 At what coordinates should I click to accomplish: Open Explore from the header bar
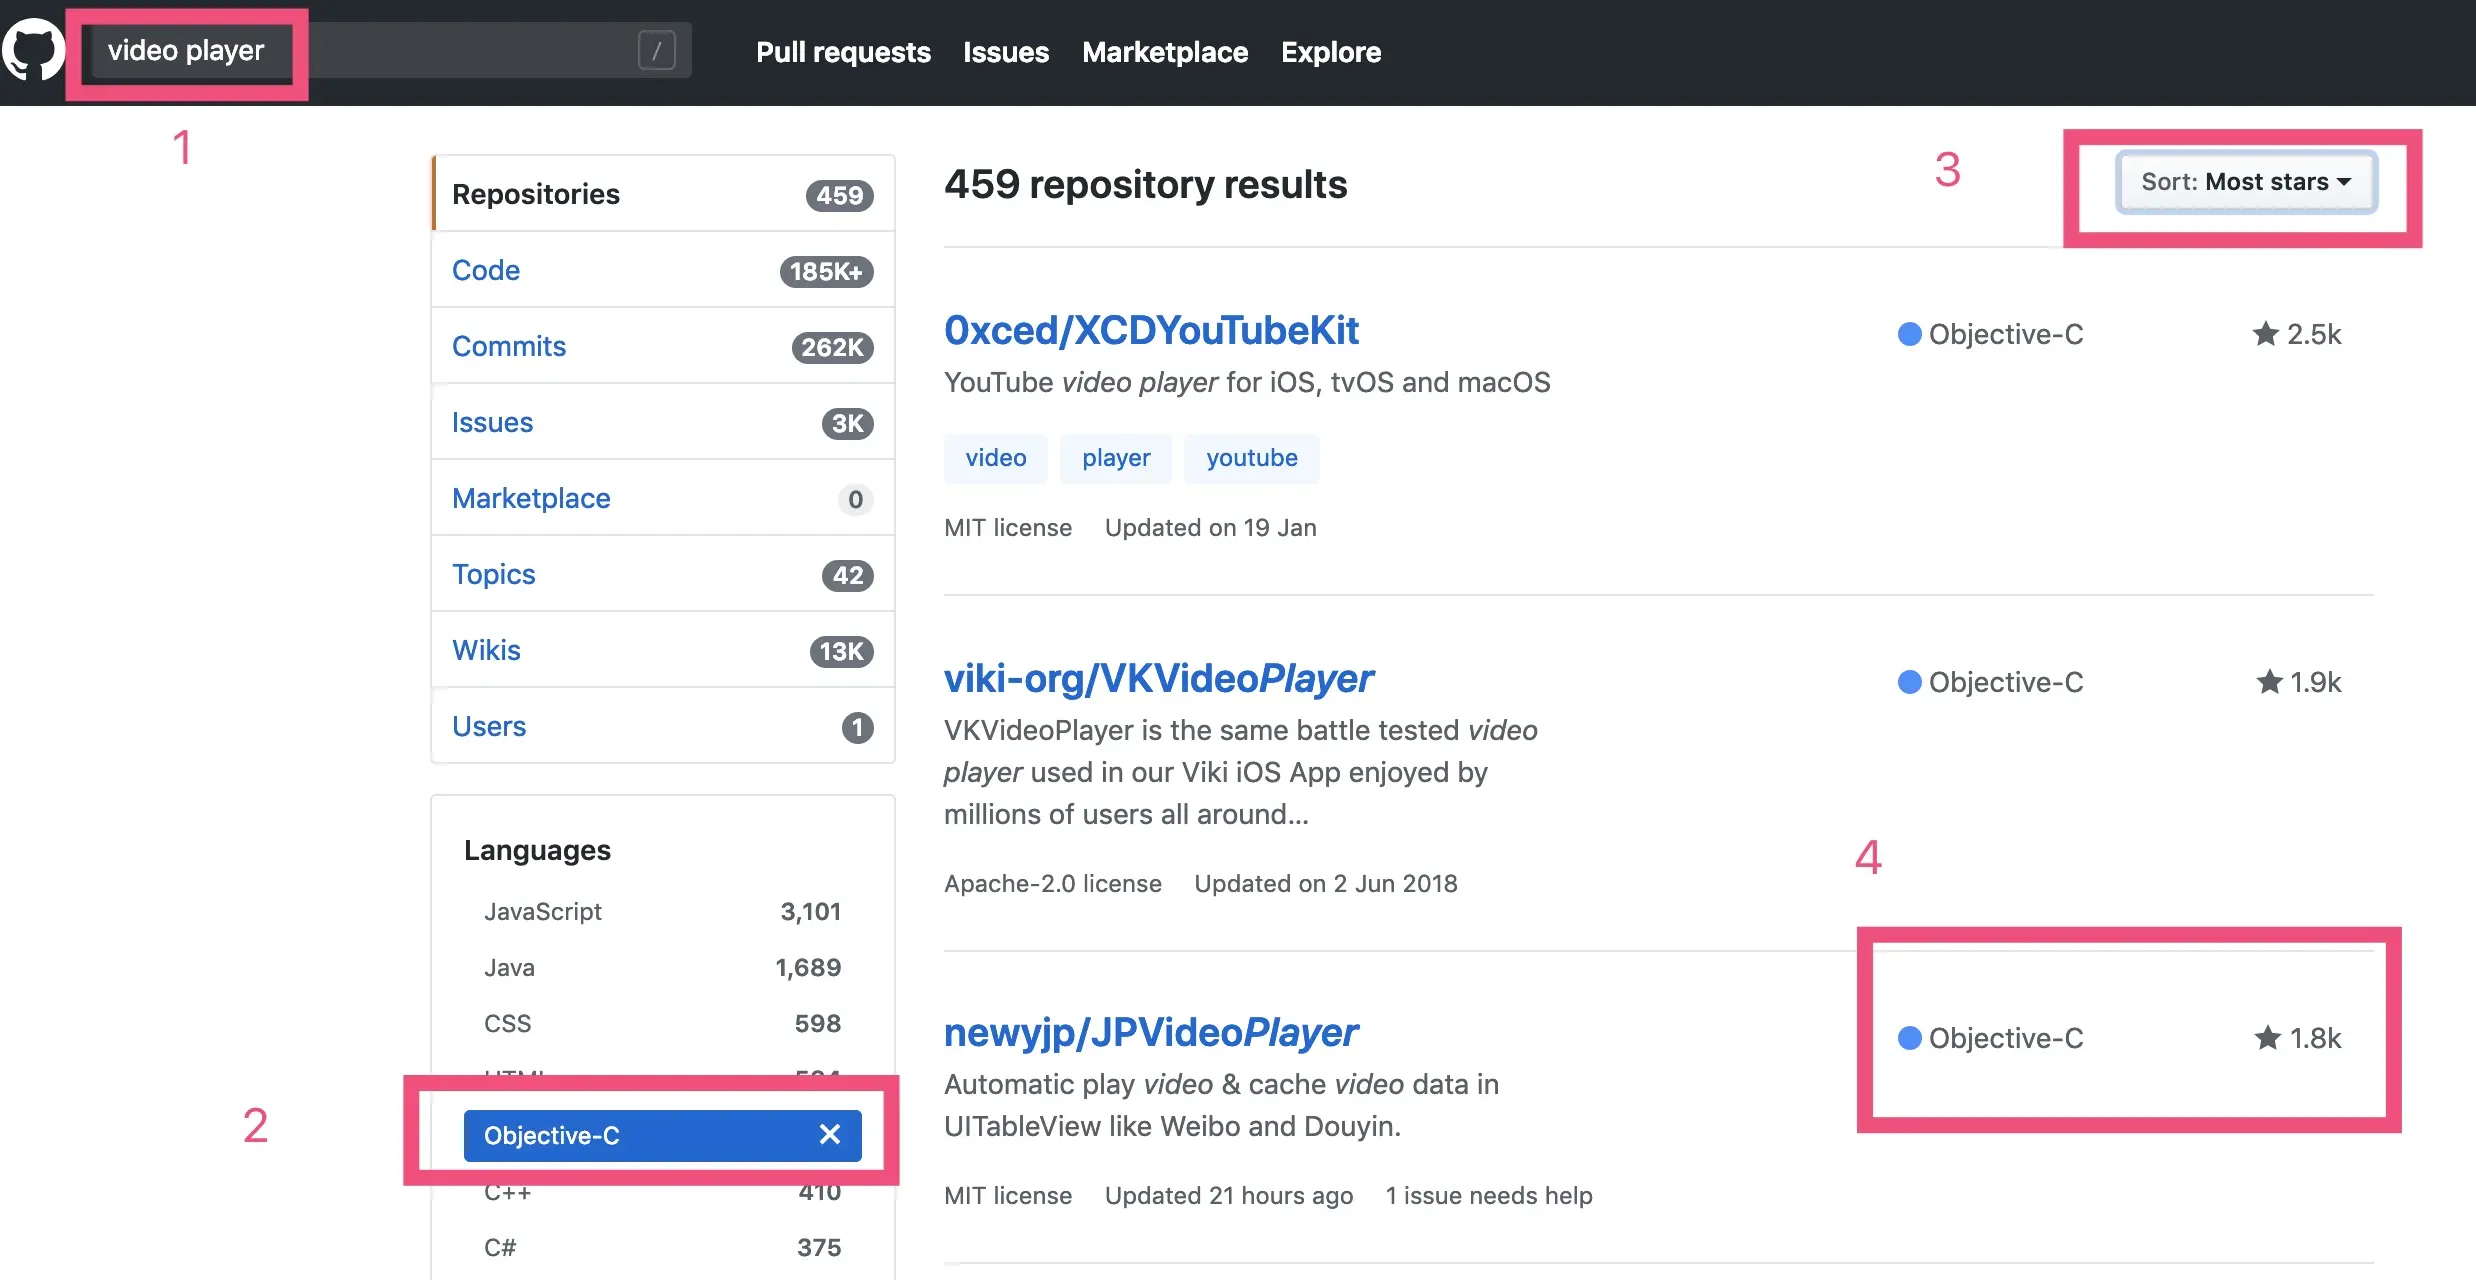(x=1331, y=52)
